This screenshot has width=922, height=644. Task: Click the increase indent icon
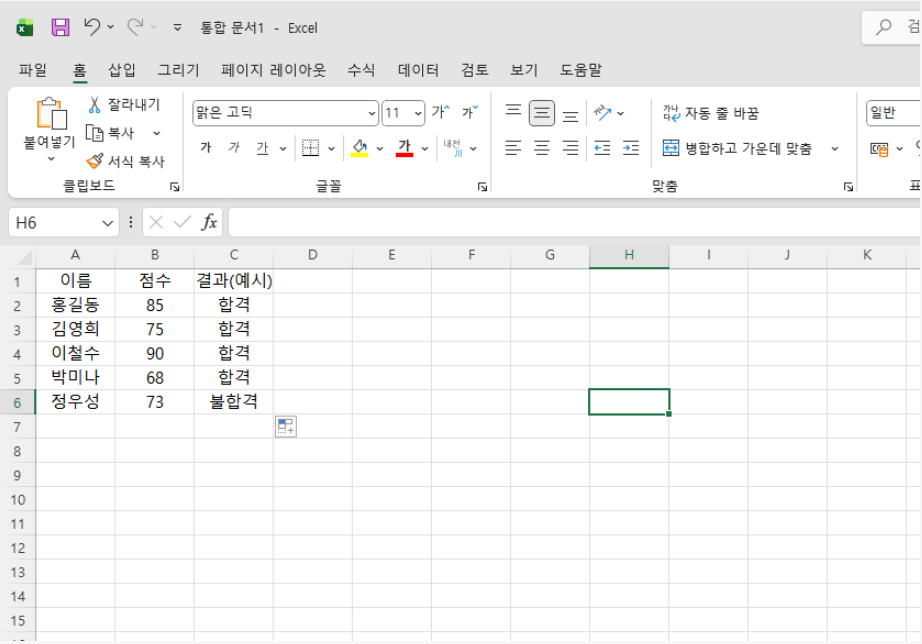pyautogui.click(x=630, y=148)
